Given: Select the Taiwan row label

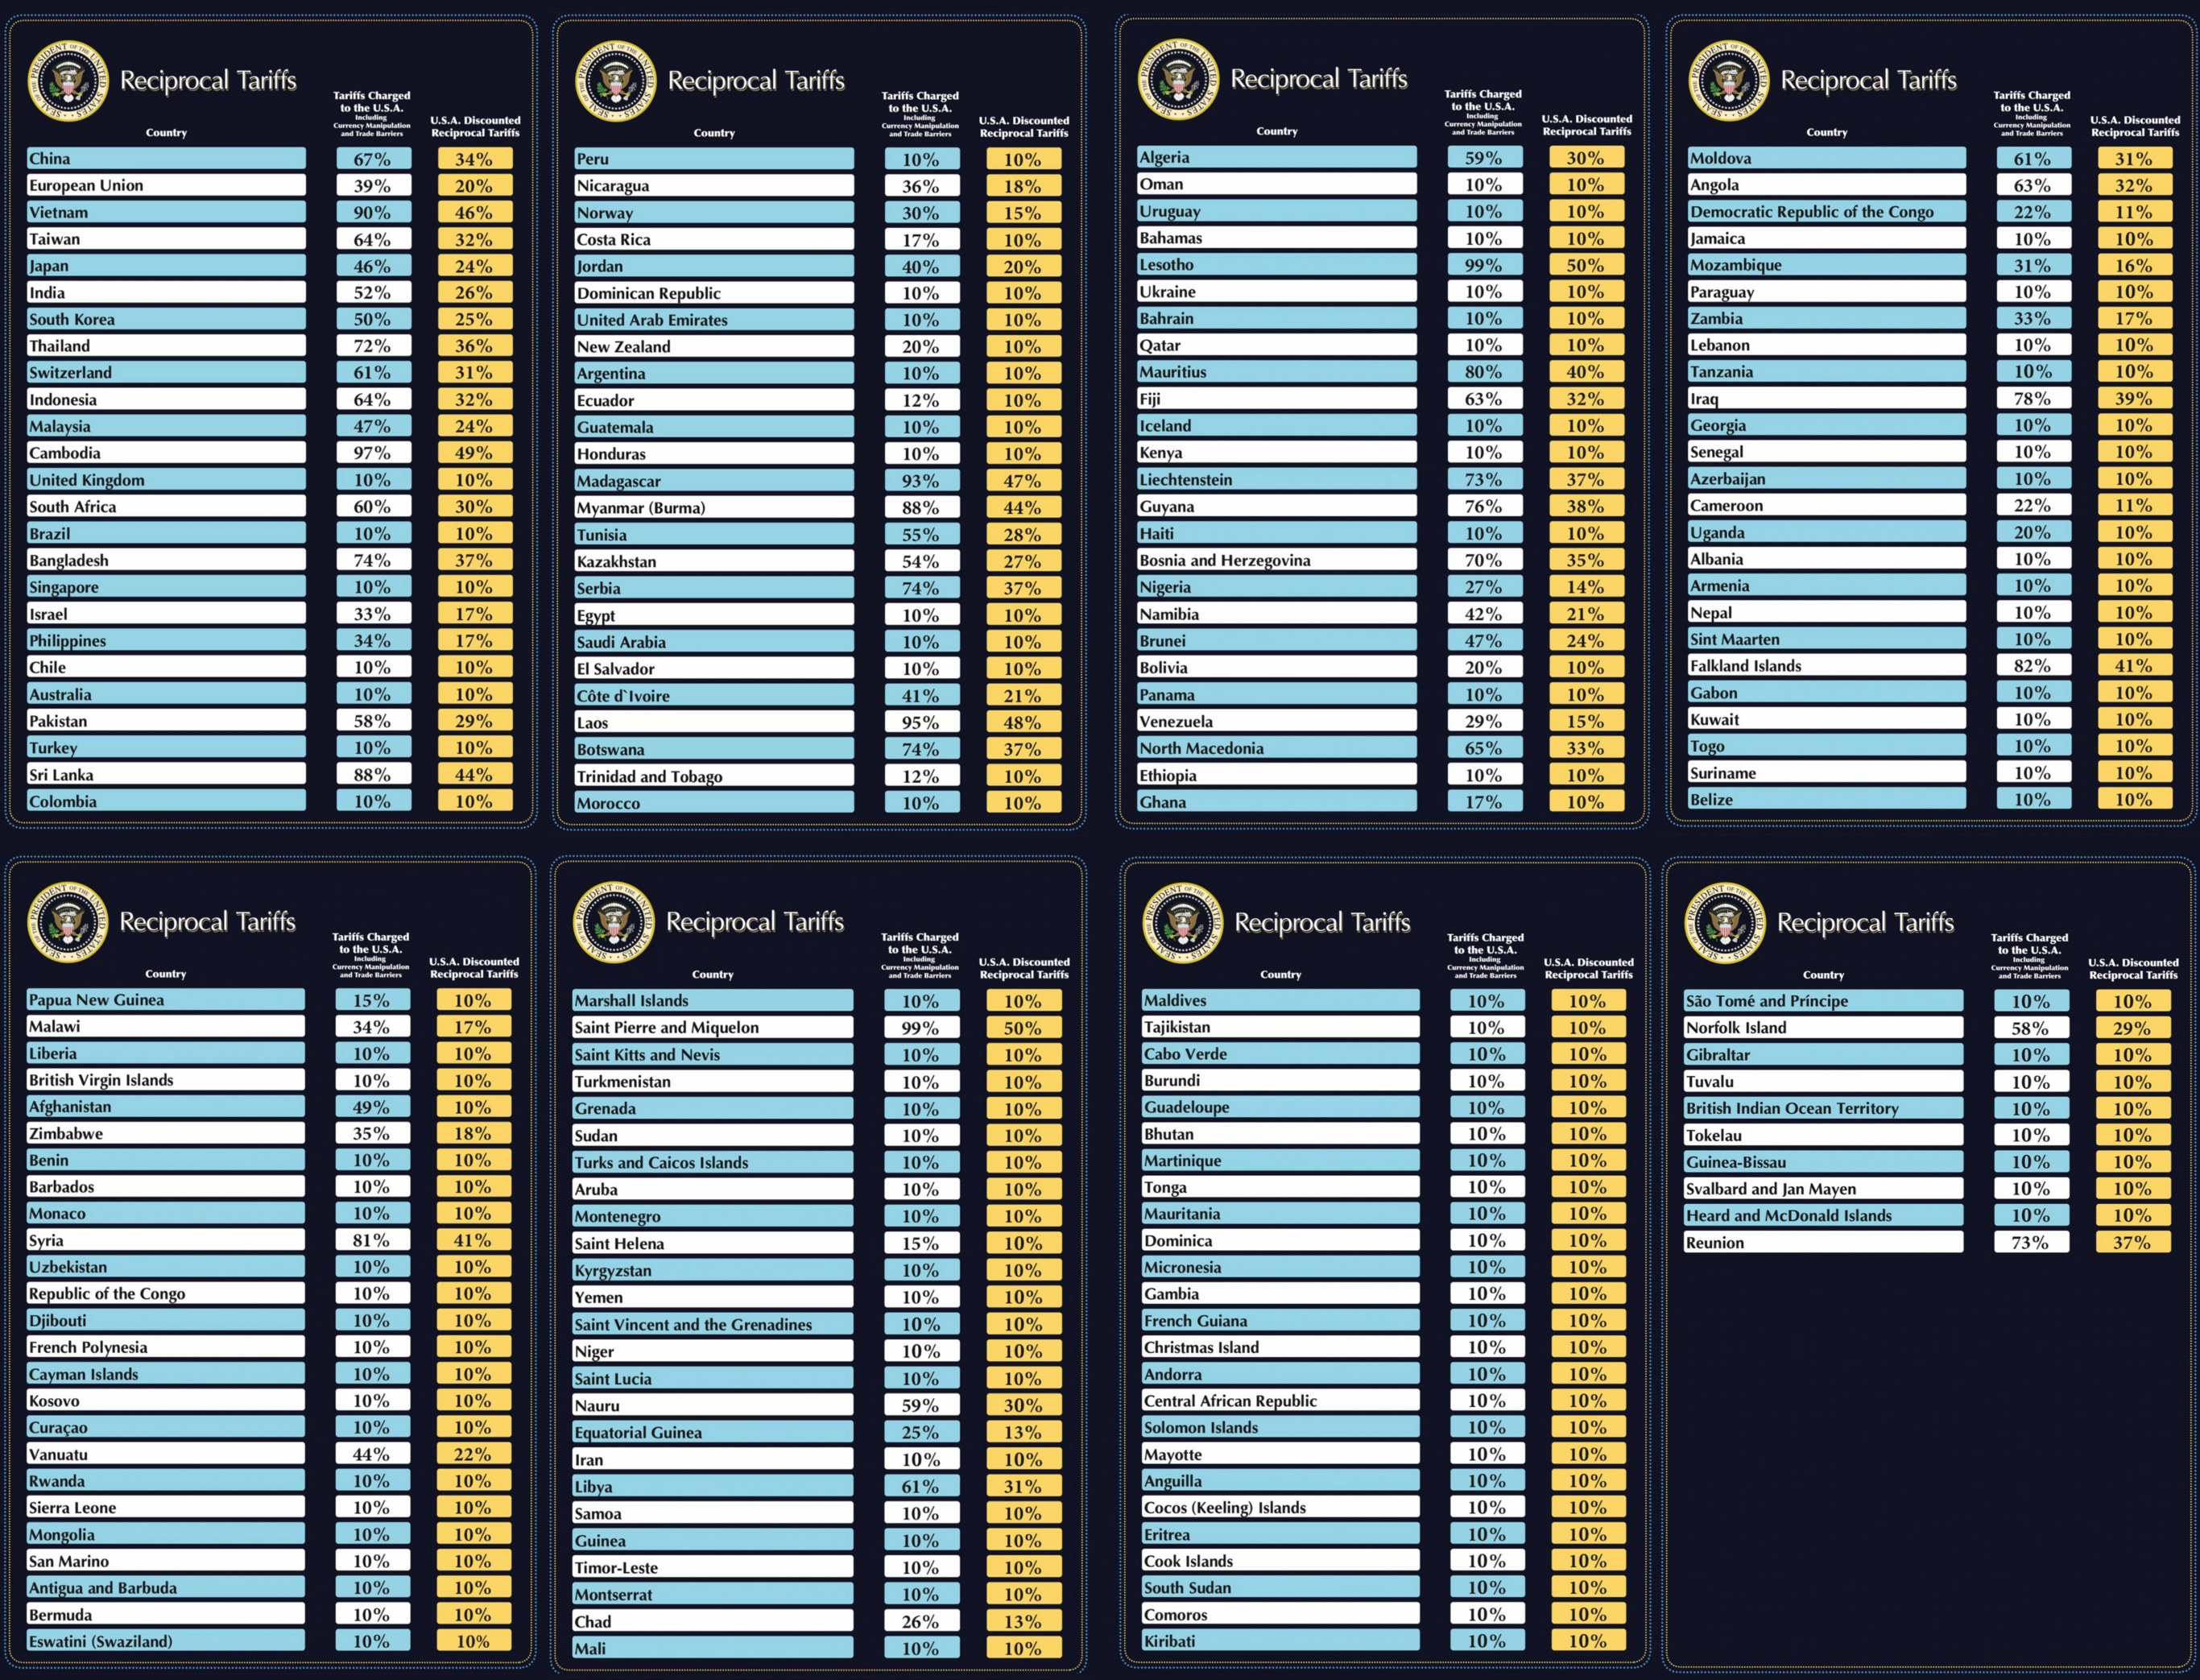Looking at the screenshot, I should click(x=166, y=239).
